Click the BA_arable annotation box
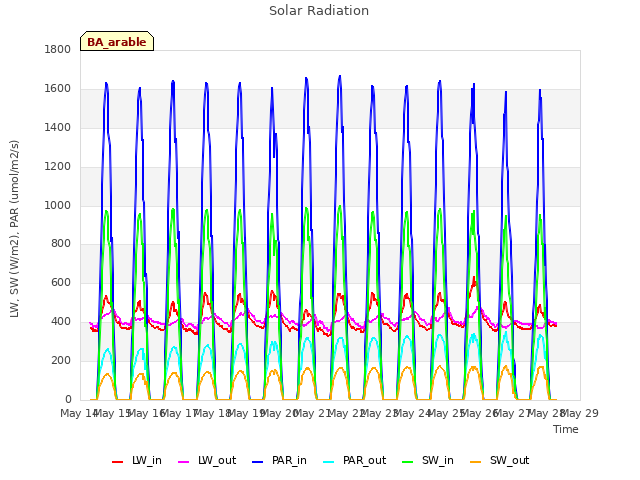This screenshot has height=480, width=640. [117, 41]
